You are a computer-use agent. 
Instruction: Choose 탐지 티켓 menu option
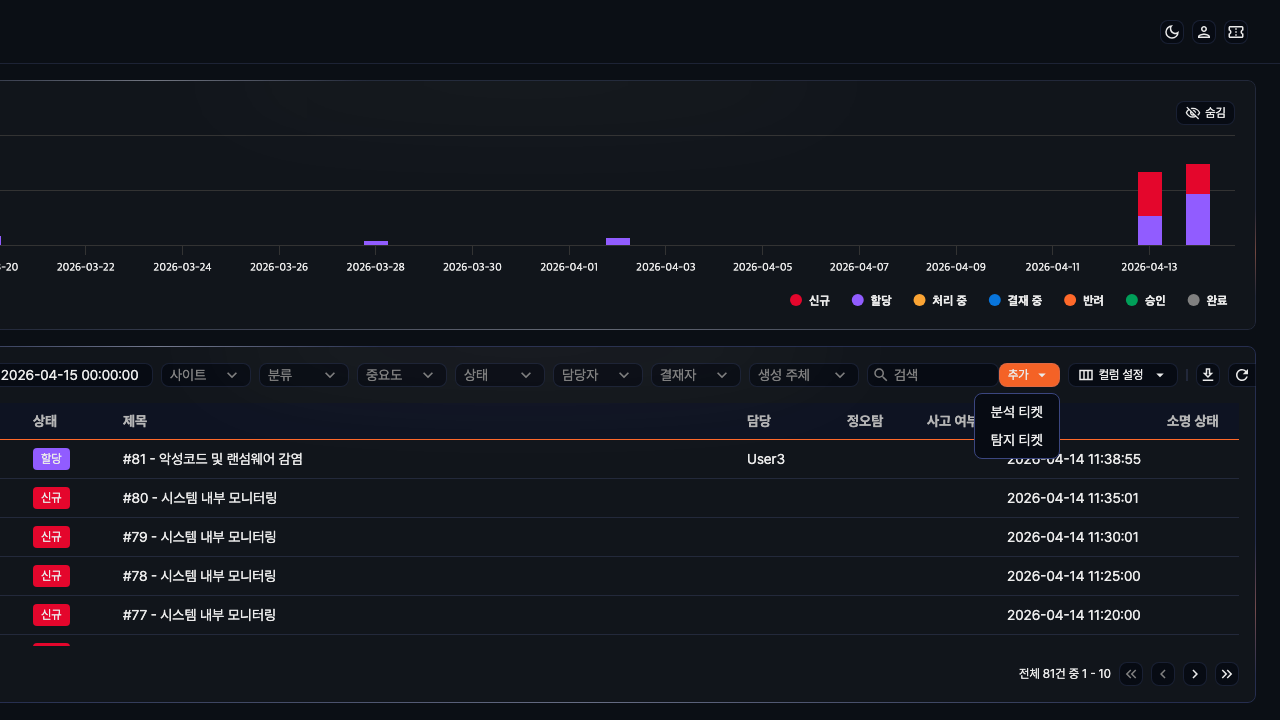click(1016, 440)
